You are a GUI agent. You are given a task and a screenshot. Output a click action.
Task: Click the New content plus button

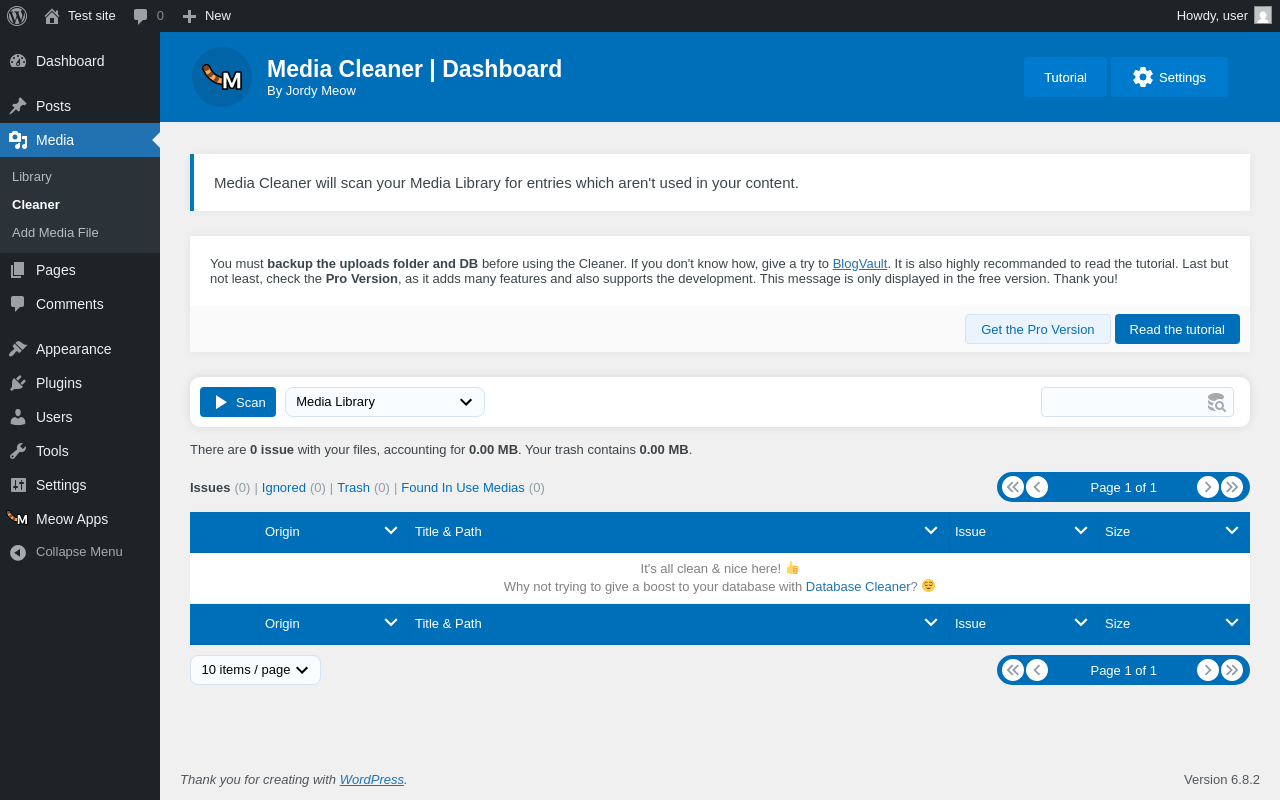207,16
